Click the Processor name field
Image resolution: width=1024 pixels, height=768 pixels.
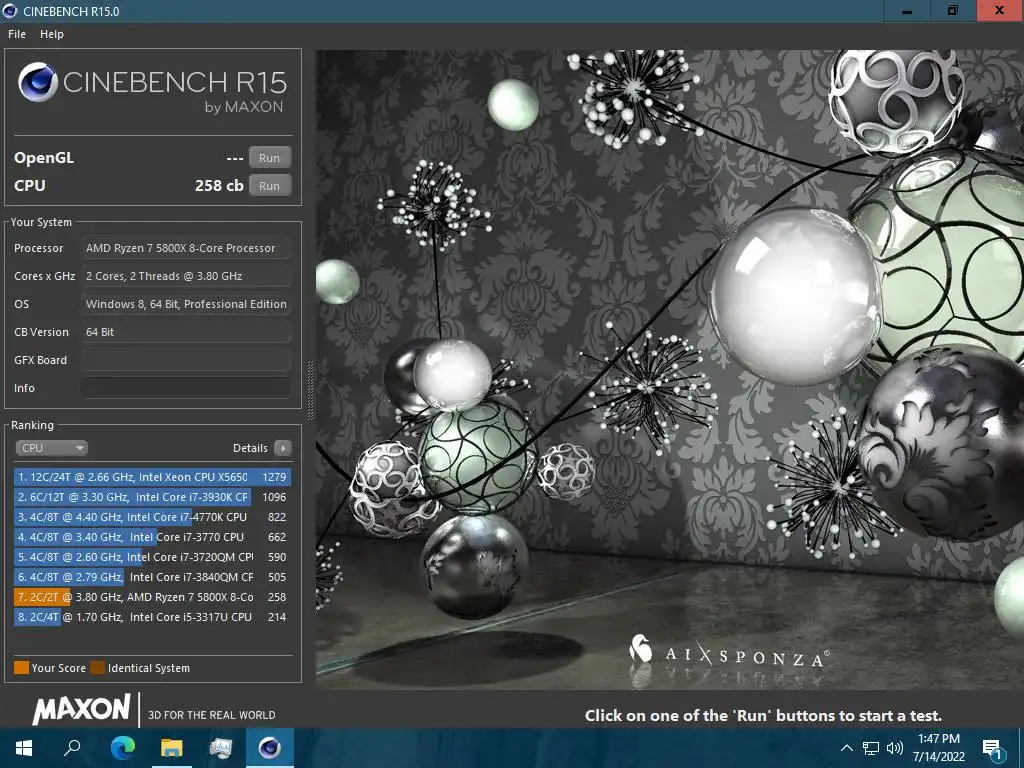(186, 248)
